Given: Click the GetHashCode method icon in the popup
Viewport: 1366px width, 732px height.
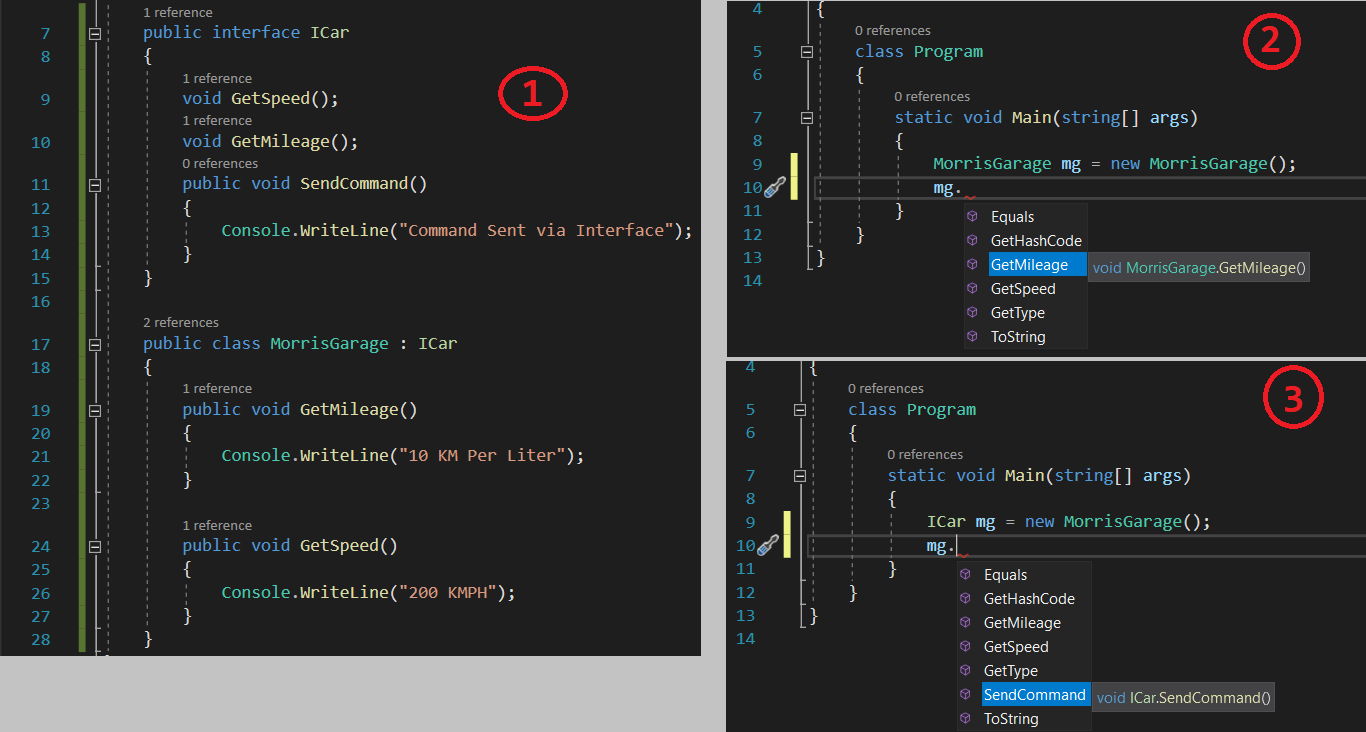Looking at the screenshot, I should point(970,240).
